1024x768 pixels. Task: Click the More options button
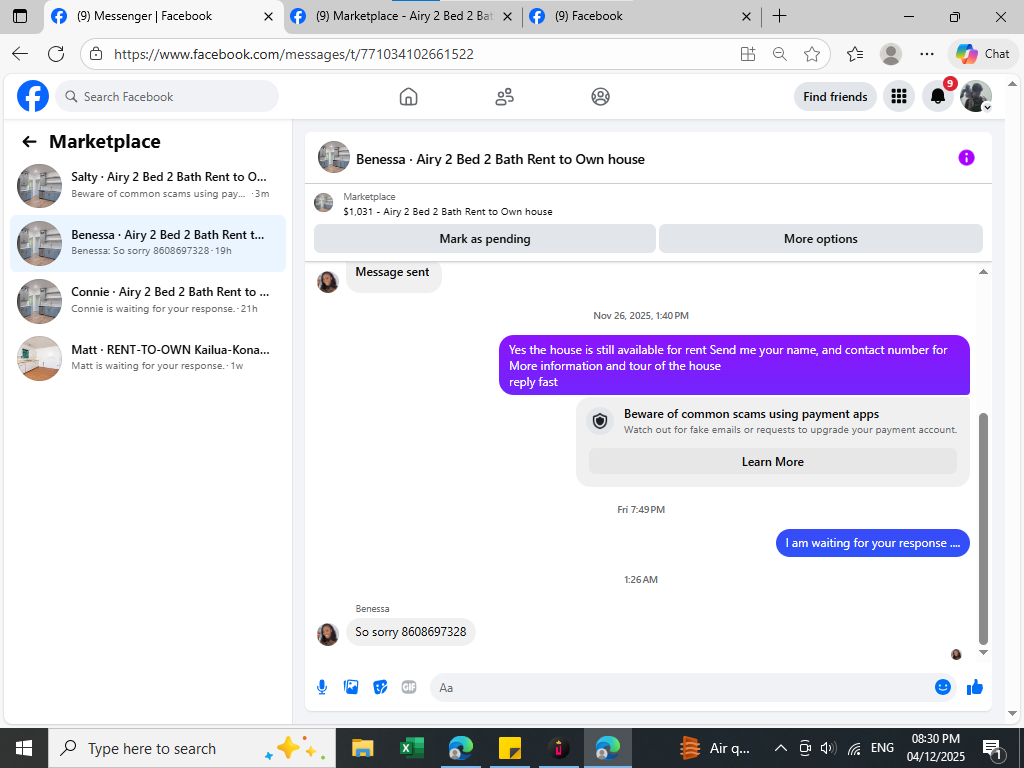click(820, 238)
